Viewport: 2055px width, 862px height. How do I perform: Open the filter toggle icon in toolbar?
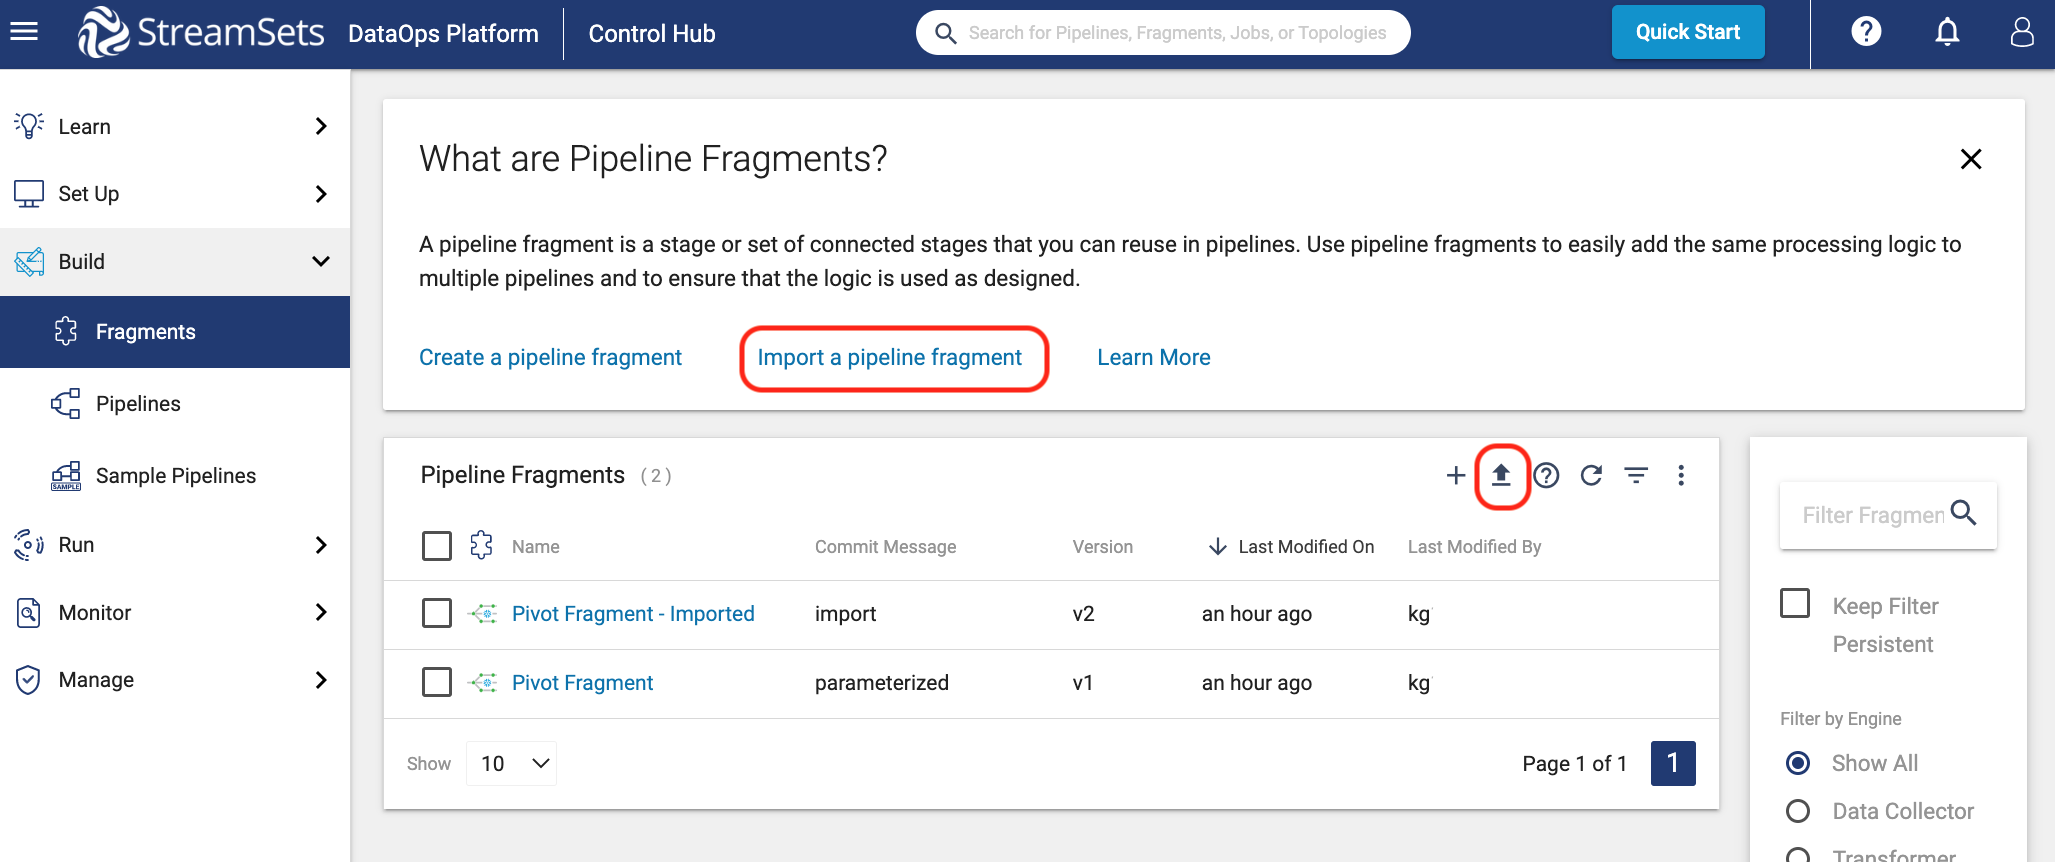coord(1636,475)
